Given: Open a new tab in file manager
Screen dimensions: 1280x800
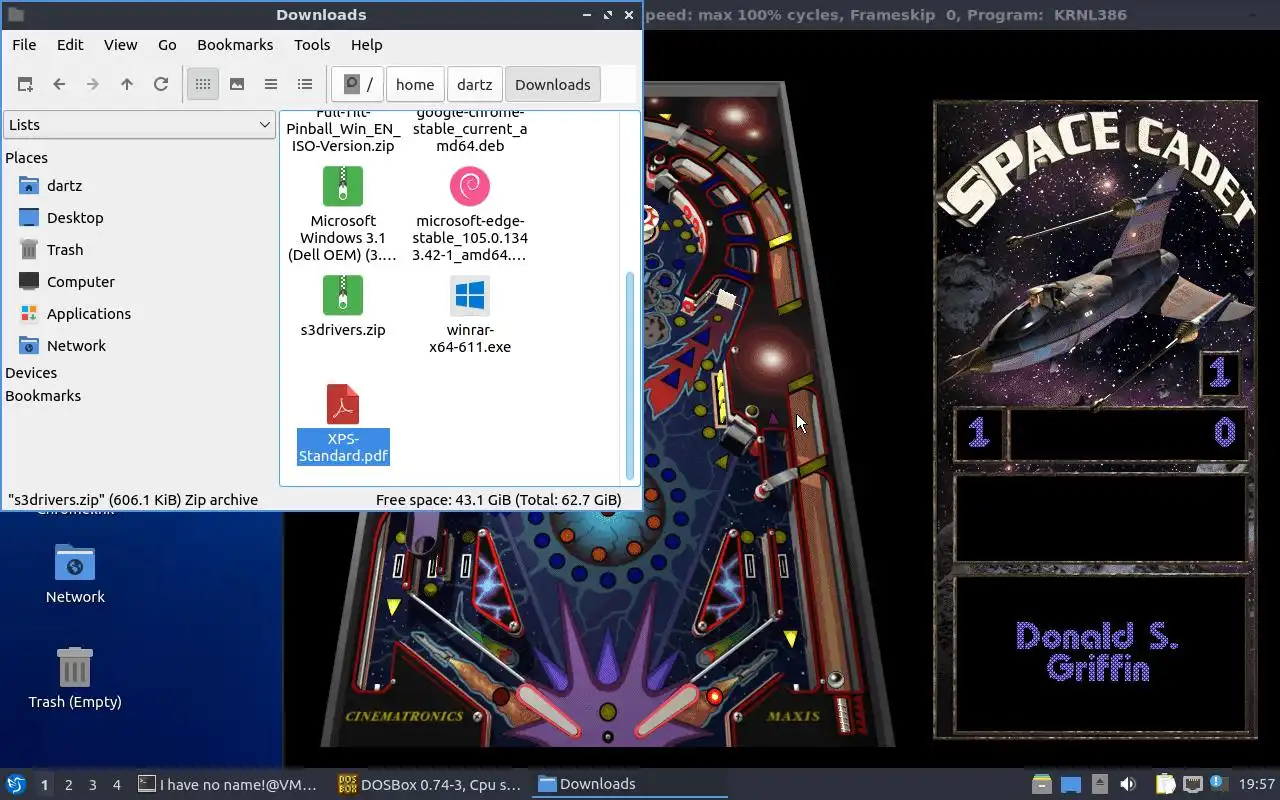Looking at the screenshot, I should [x=25, y=85].
